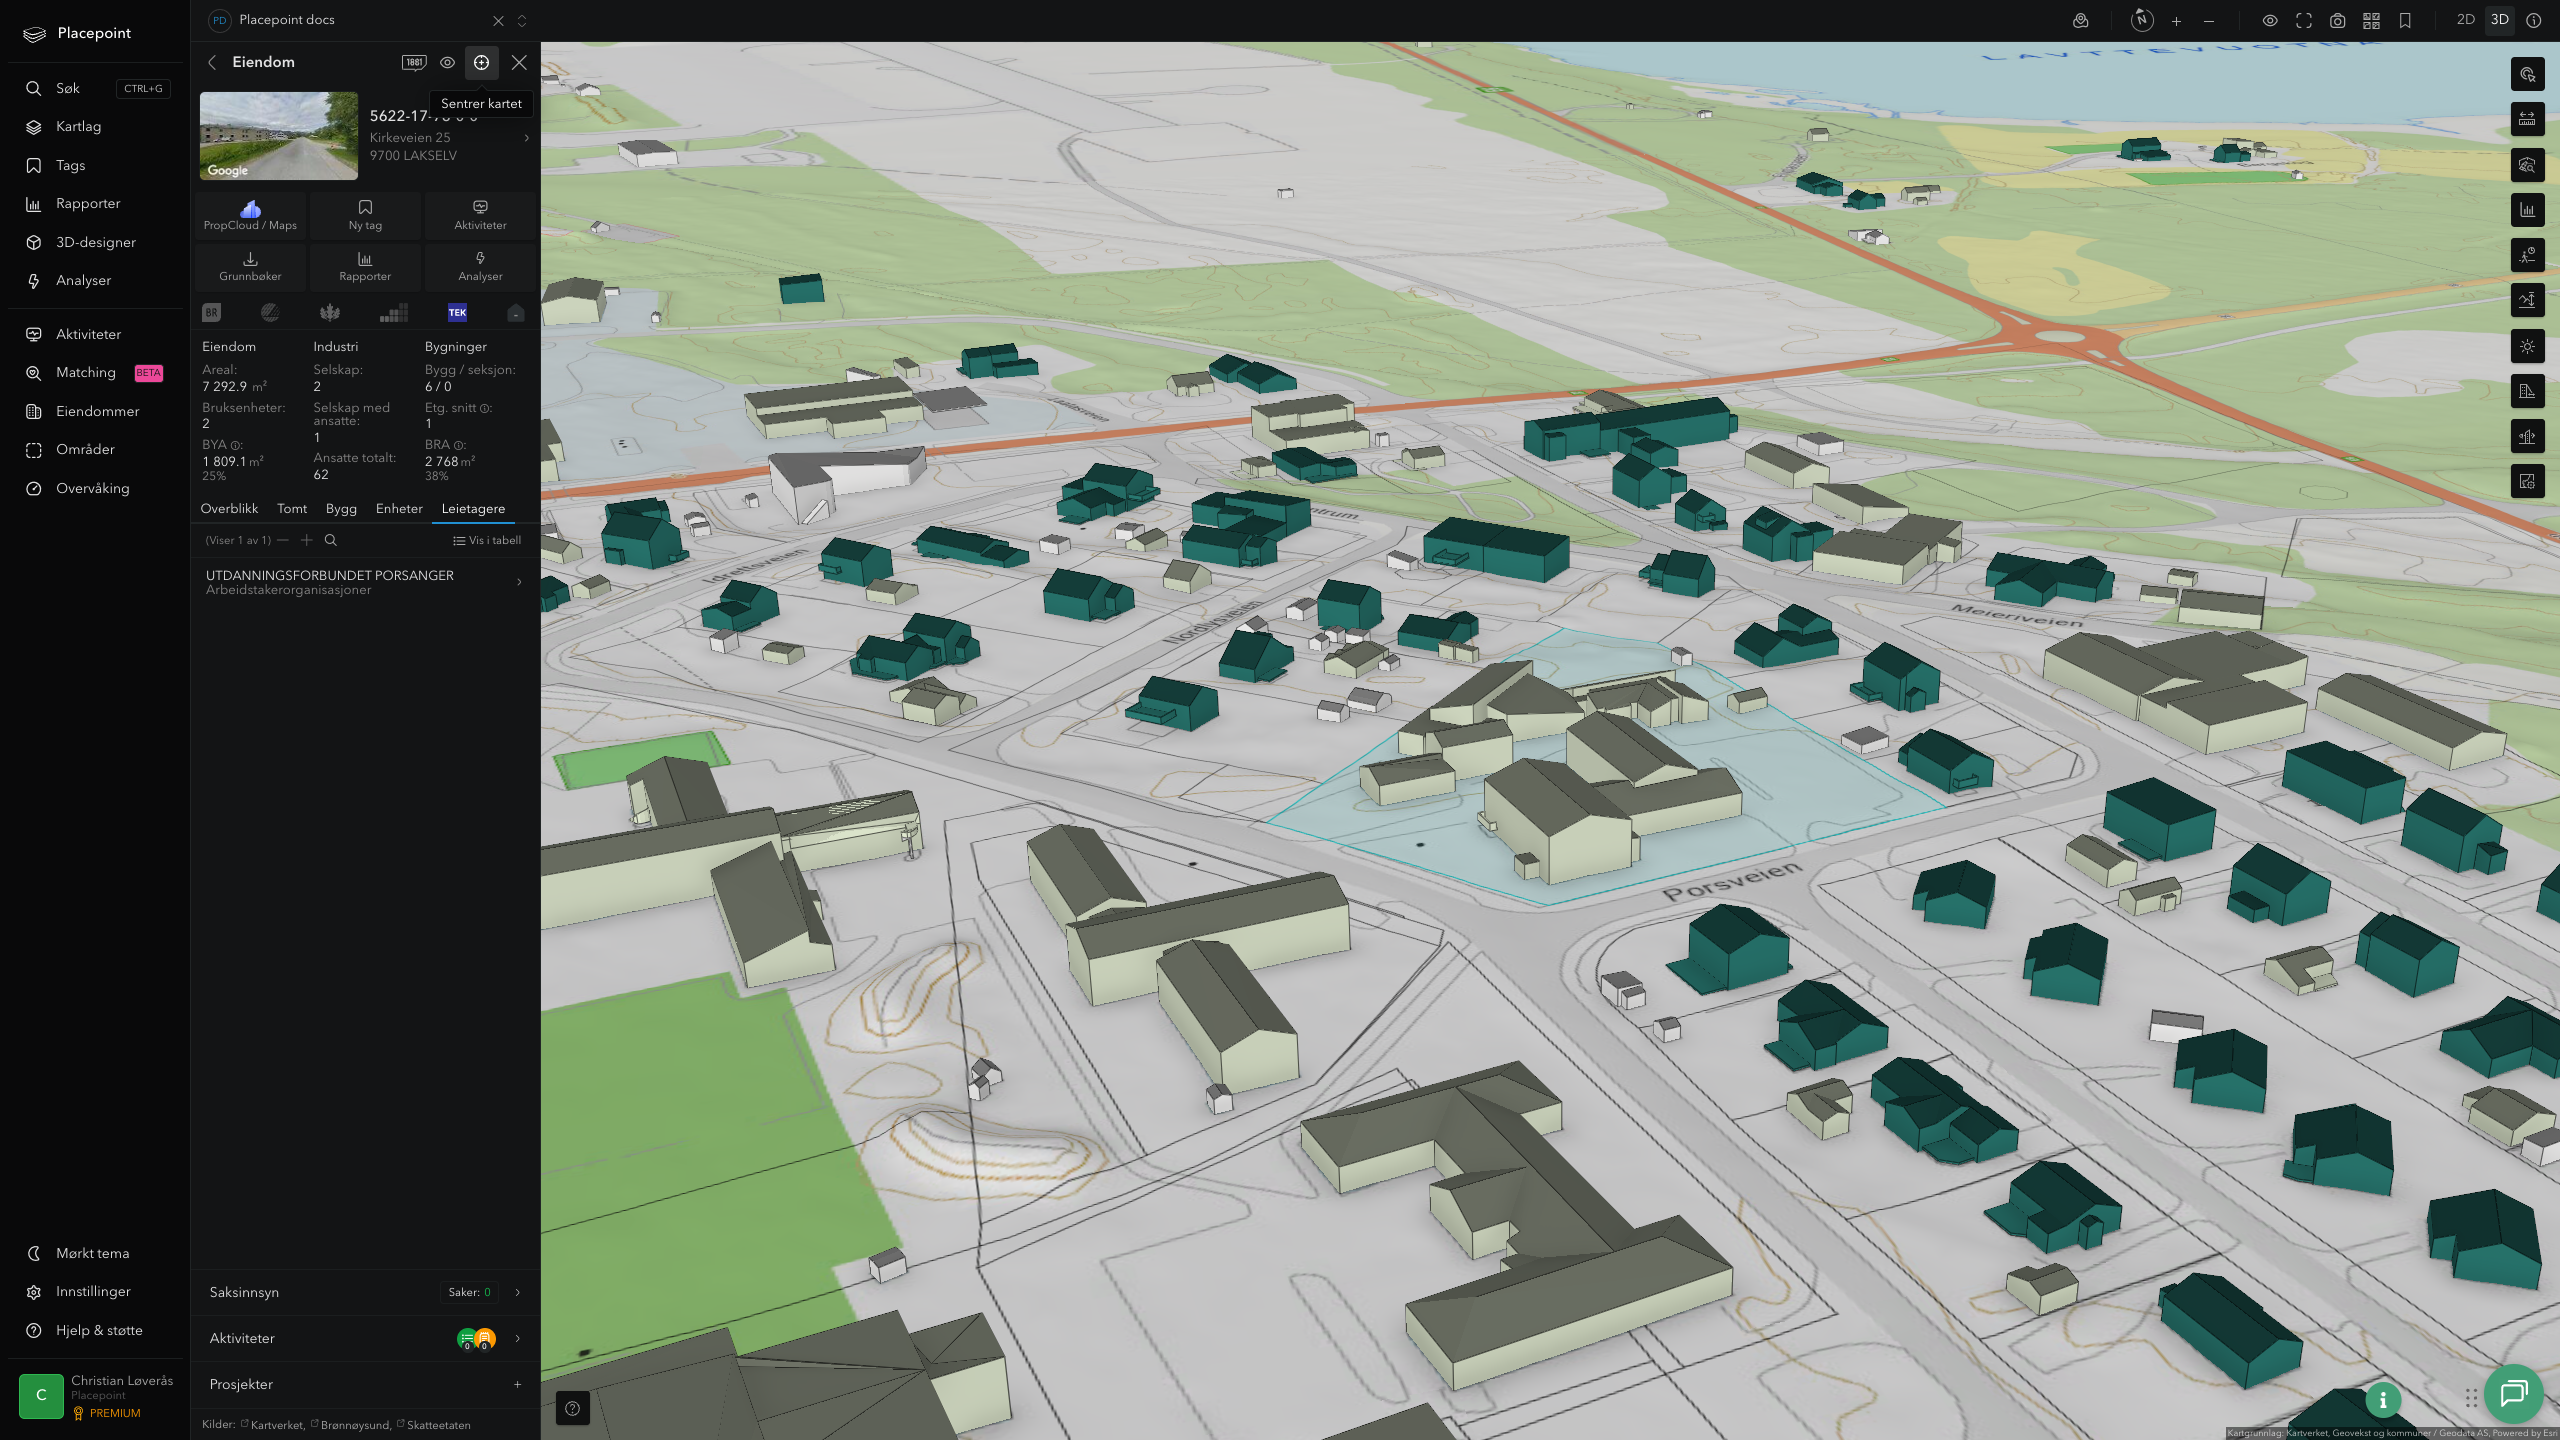Open the building height analysis tool
Viewport: 2560px width, 1440px height.
pos(2527,392)
